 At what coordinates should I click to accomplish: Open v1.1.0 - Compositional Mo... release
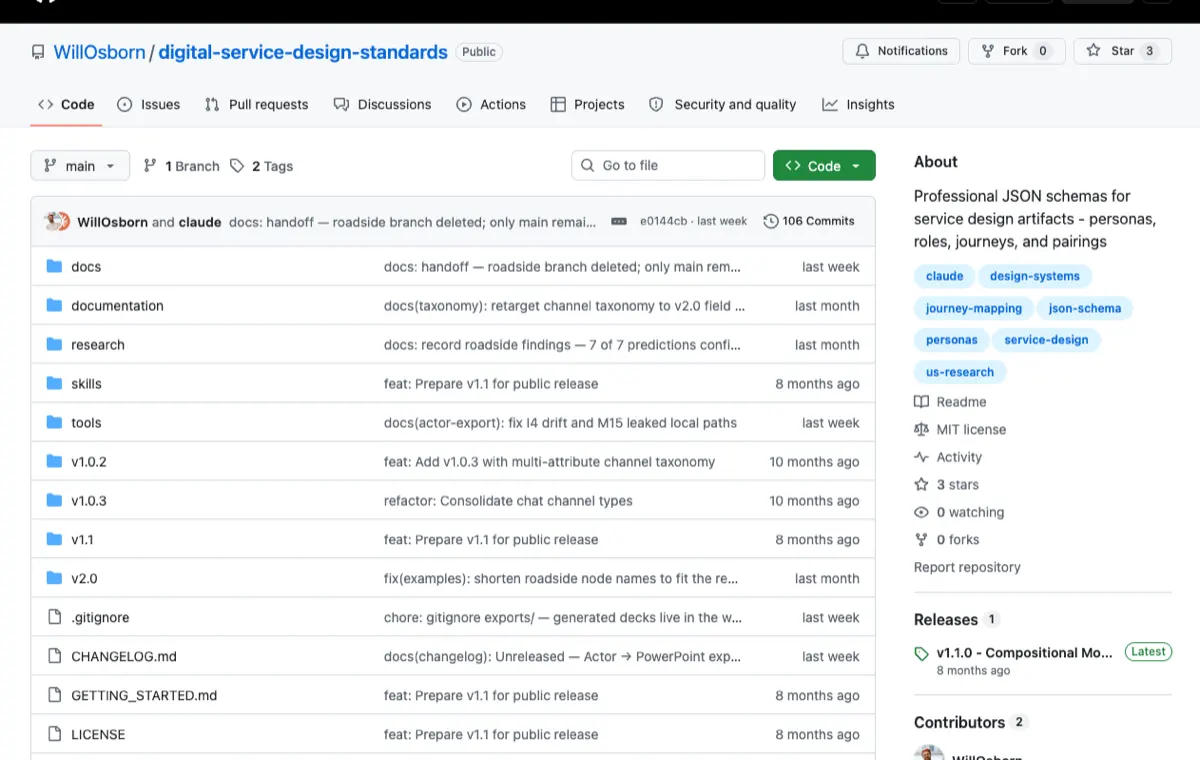click(1024, 653)
